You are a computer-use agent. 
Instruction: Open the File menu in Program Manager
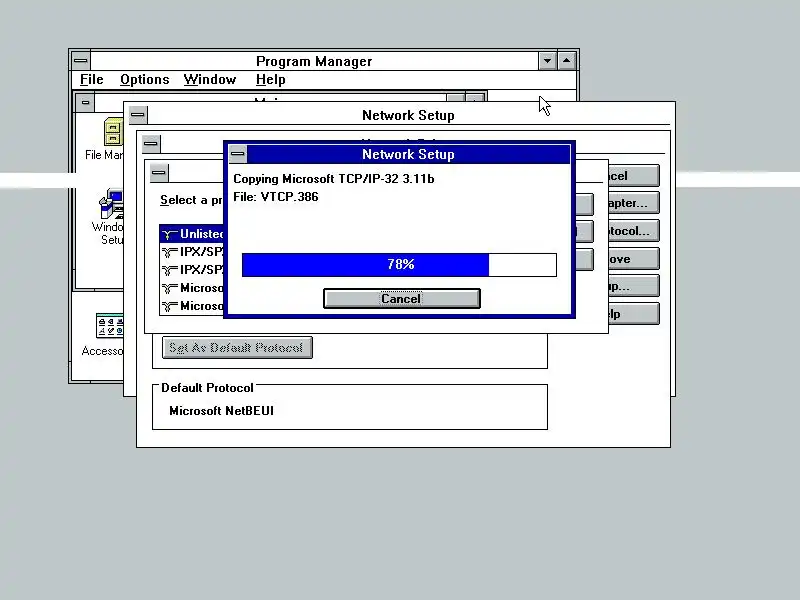click(92, 80)
